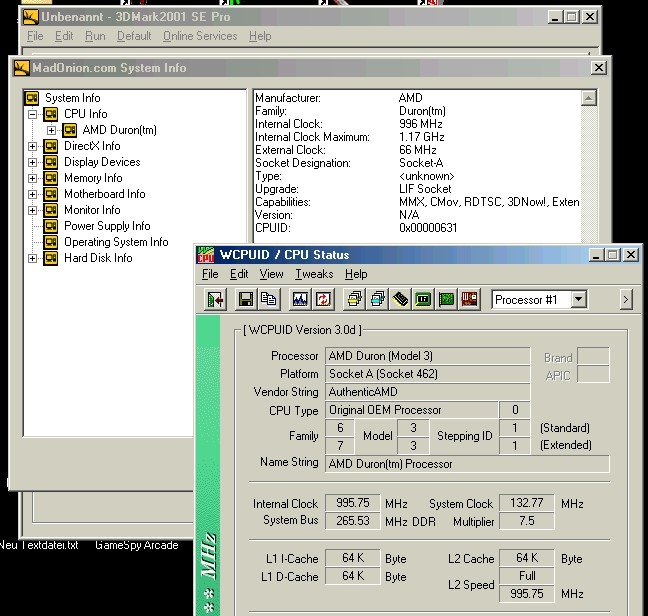
Task: Click the System Info root node icon
Action: click(x=32, y=98)
